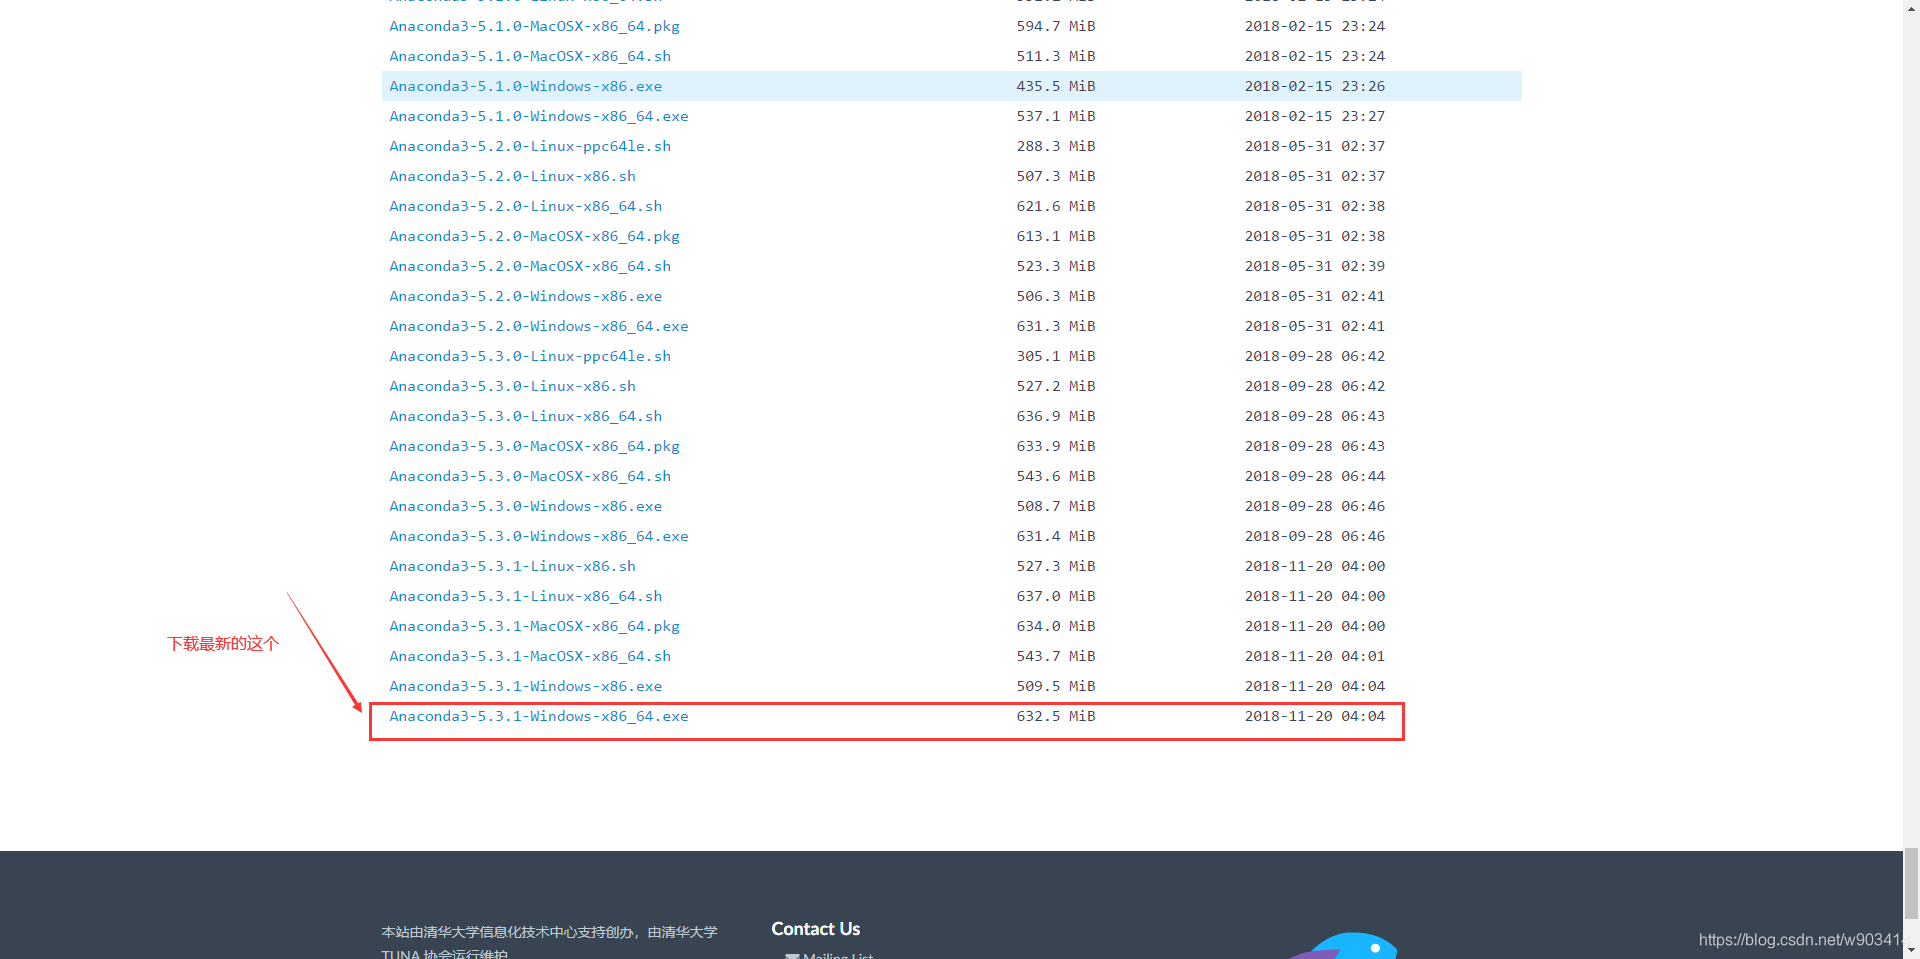Open the Anaconda3-5.1.0-MacOSX-x86_64.pkg link
Image resolution: width=1920 pixels, height=959 pixels.
point(534,26)
